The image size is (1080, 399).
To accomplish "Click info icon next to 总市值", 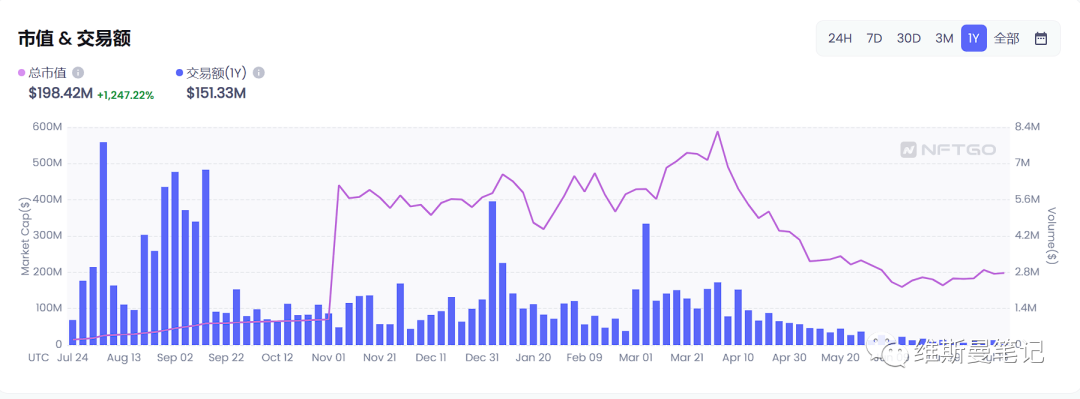I will pos(79,72).
